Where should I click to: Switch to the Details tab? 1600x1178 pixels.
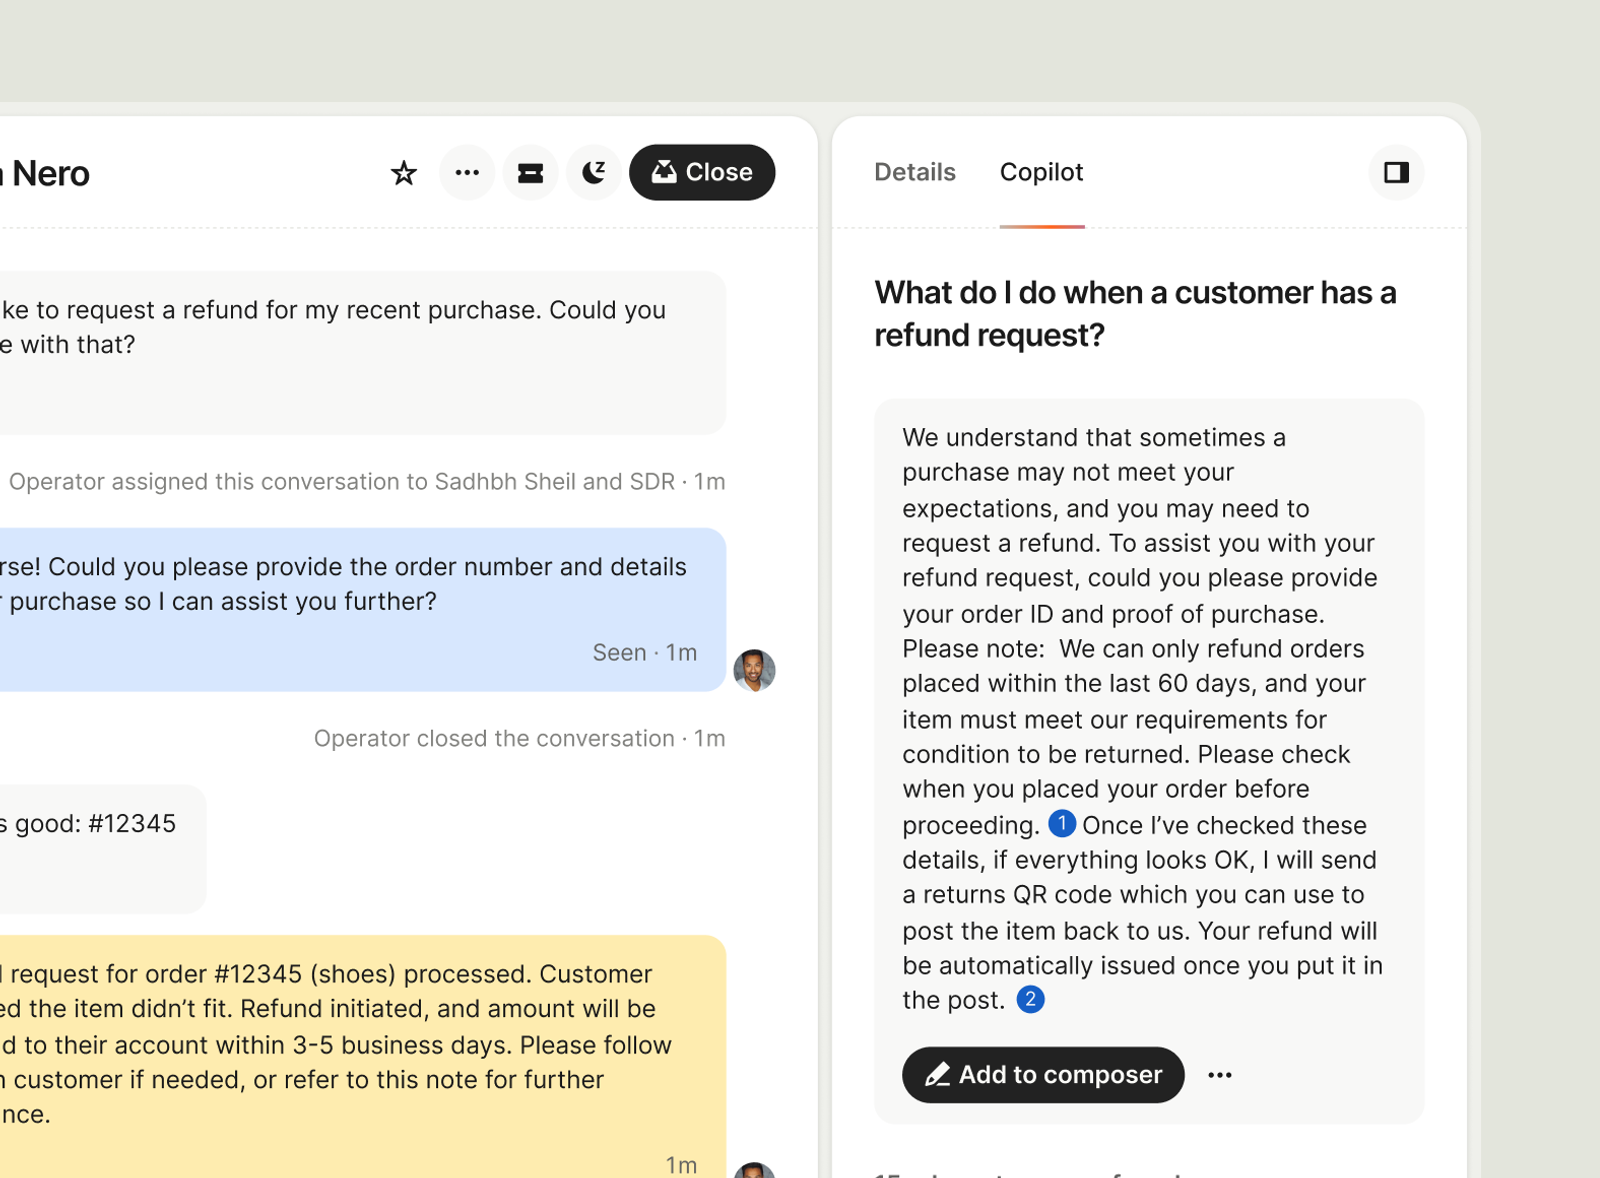click(x=915, y=172)
